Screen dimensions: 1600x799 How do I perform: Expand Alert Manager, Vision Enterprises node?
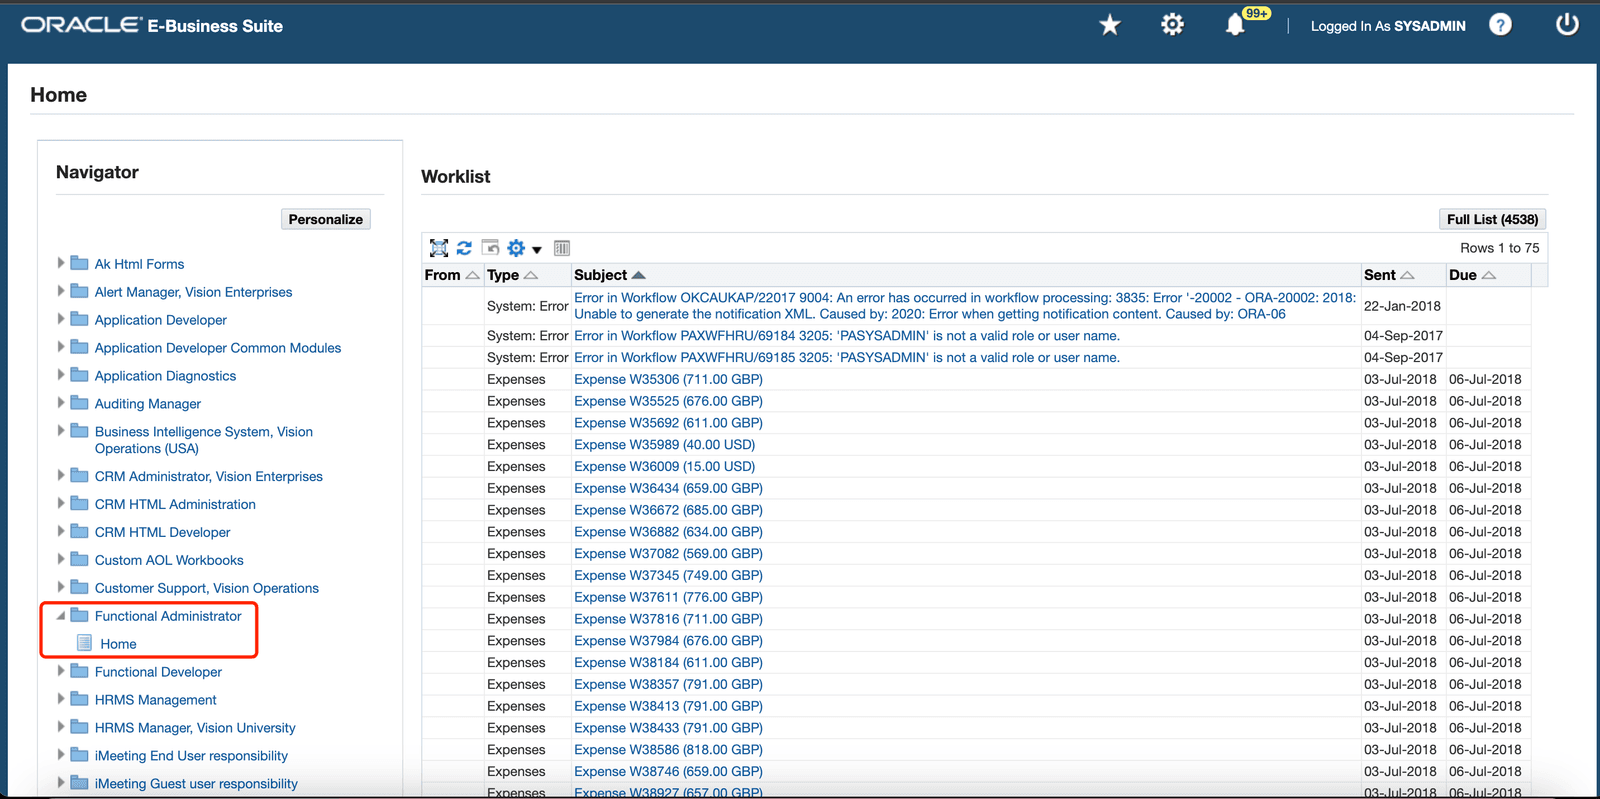[x=61, y=291]
